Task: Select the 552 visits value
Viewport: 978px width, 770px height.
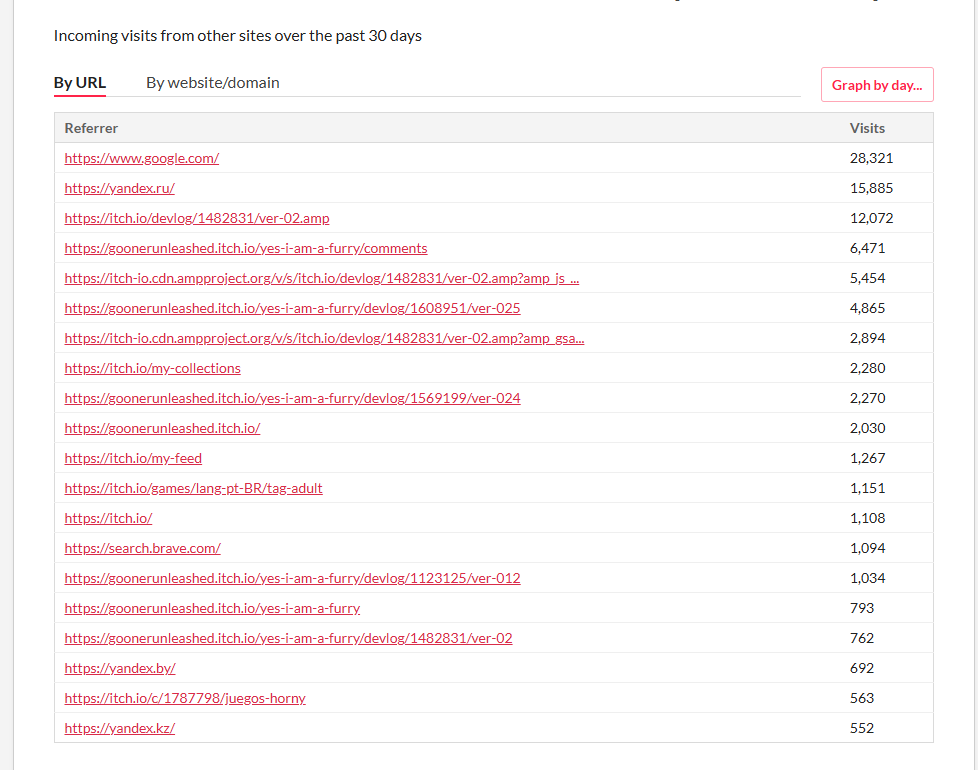Action: pos(862,728)
